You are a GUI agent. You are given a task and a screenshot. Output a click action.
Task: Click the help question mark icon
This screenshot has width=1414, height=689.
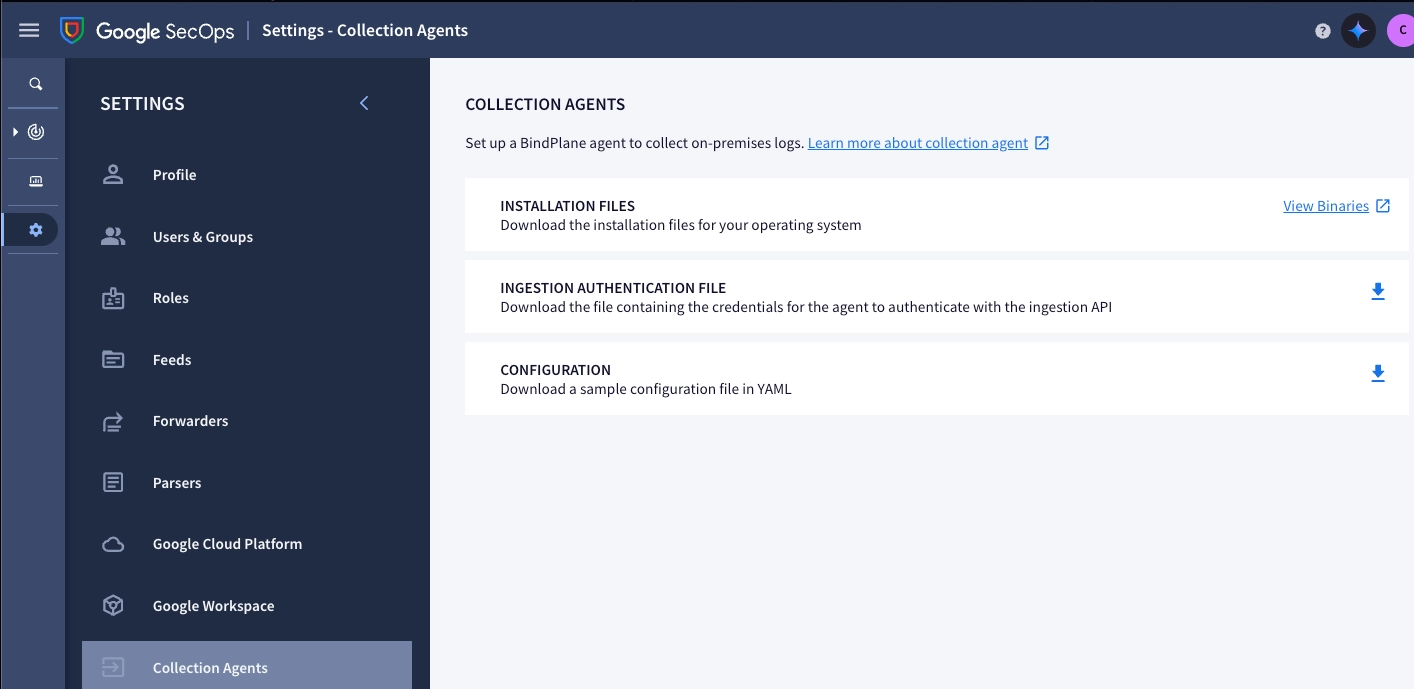(x=1322, y=30)
